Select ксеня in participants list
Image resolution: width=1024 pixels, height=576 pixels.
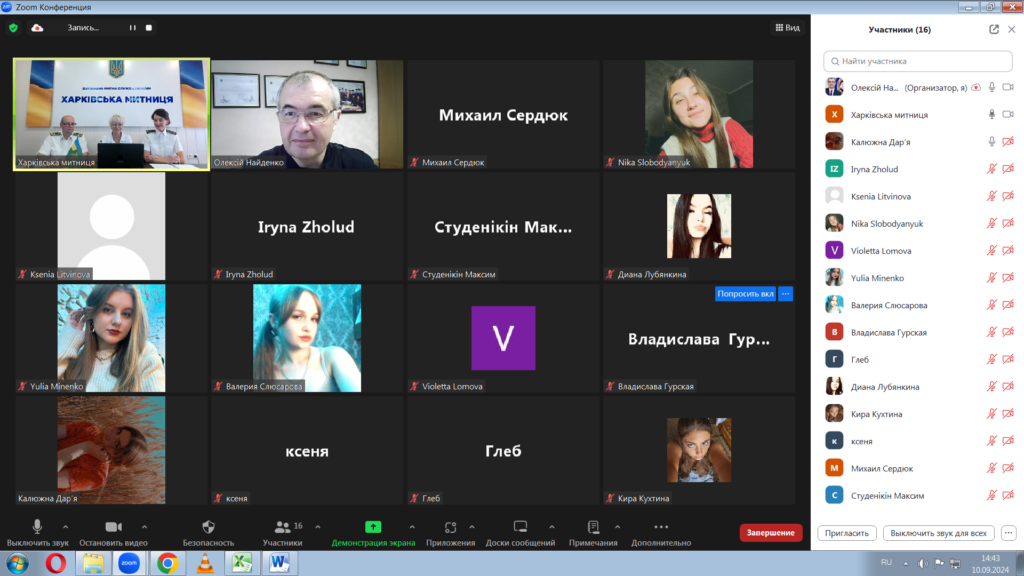pyautogui.click(x=918, y=441)
